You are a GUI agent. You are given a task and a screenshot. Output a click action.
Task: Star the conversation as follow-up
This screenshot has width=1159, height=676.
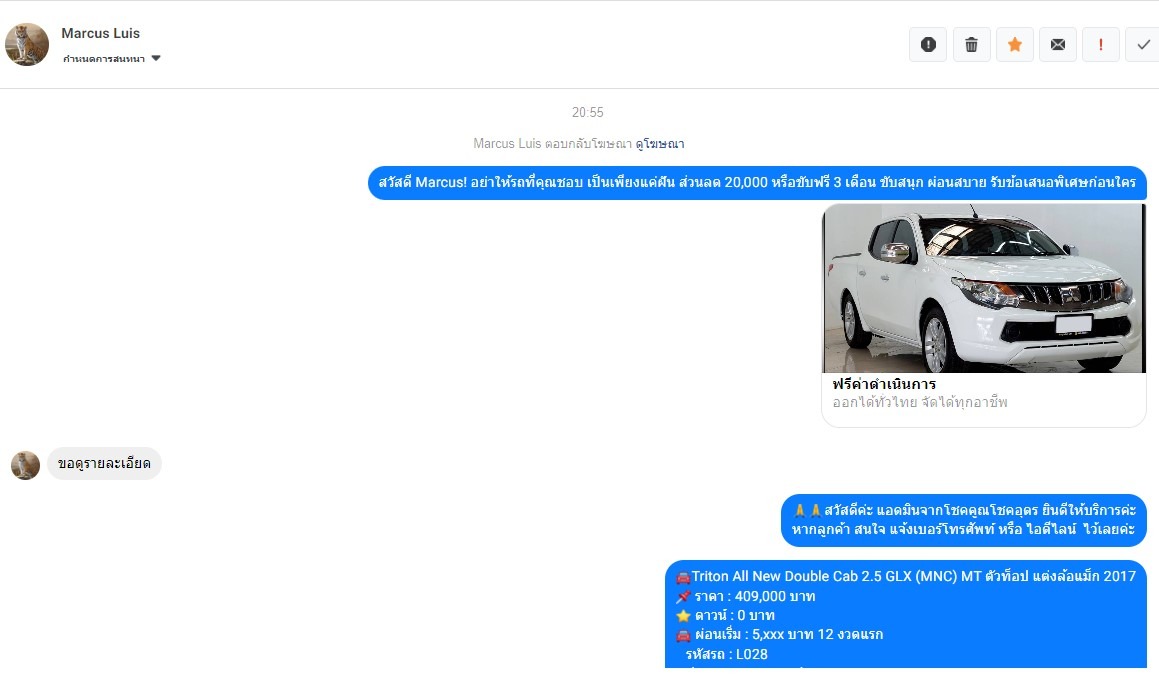[1015, 44]
